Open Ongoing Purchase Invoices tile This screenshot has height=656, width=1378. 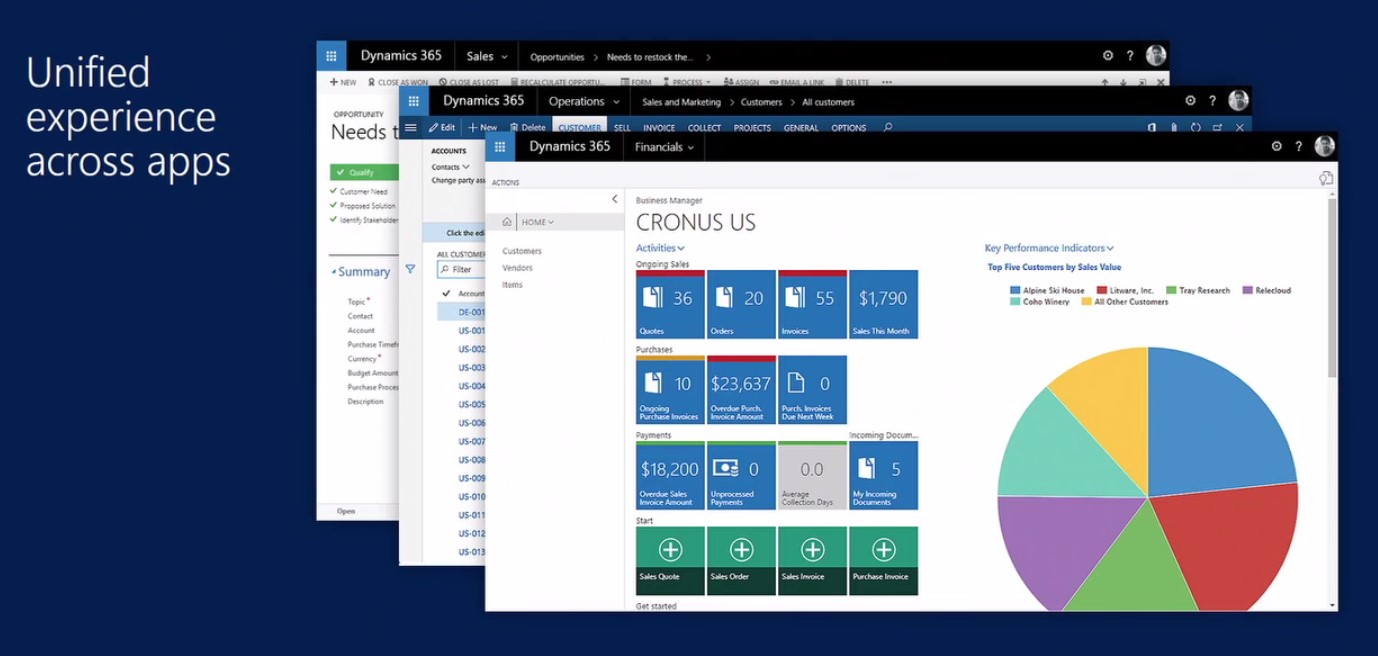pyautogui.click(x=670, y=390)
